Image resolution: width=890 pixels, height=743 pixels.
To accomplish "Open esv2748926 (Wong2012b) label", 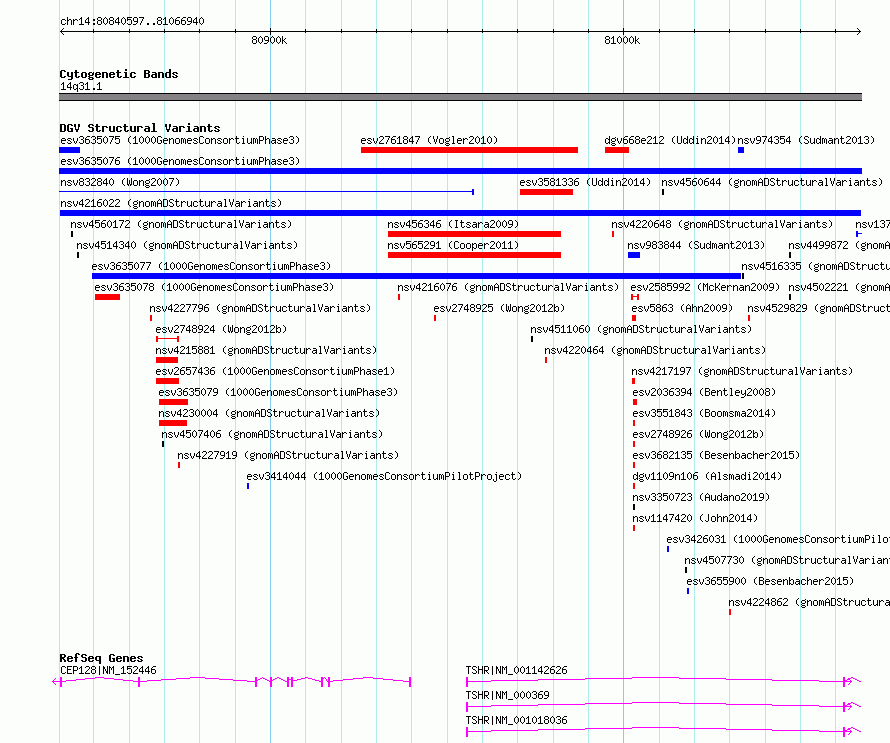I will [698, 434].
